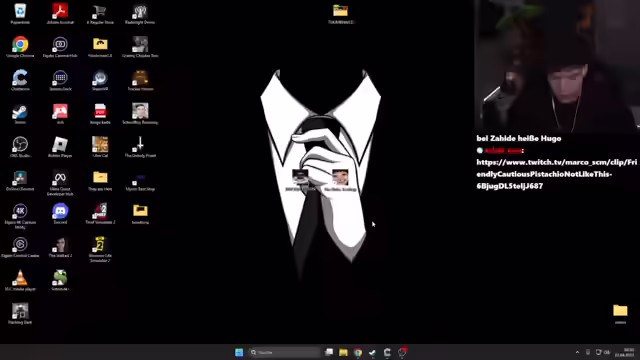
Task: Open the green frog game shortcut
Action: click(60, 280)
